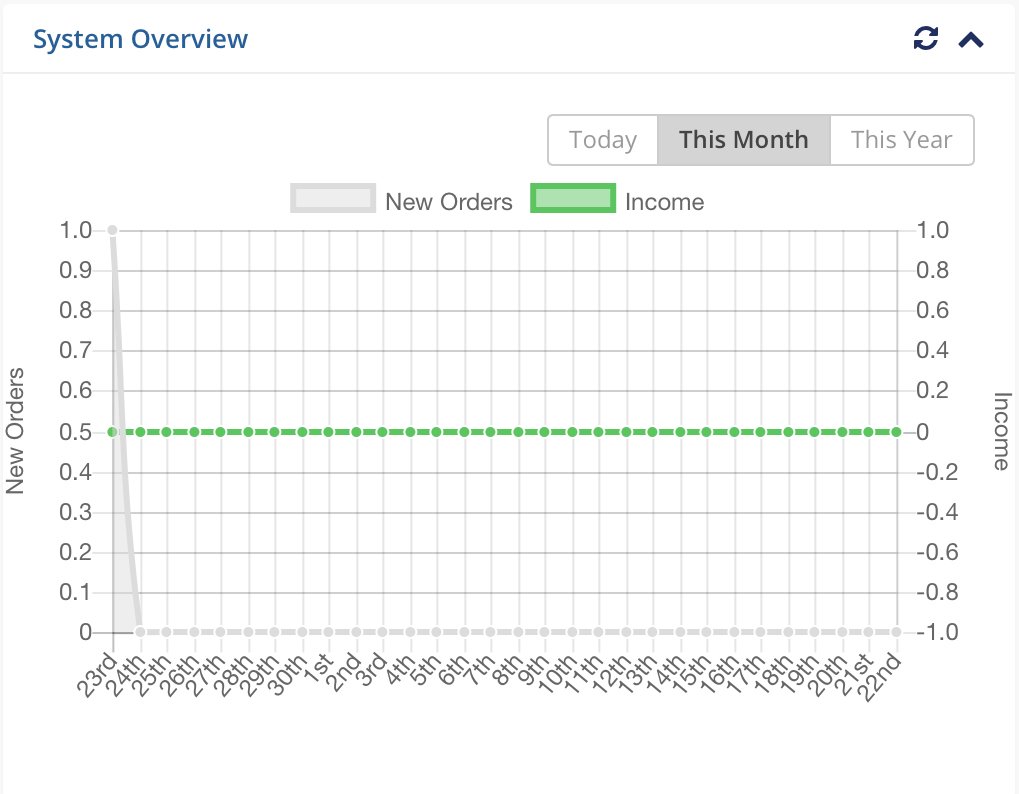Viewport: 1019px width, 794px height.
Task: Click the green Income legend swatch
Action: (x=573, y=198)
